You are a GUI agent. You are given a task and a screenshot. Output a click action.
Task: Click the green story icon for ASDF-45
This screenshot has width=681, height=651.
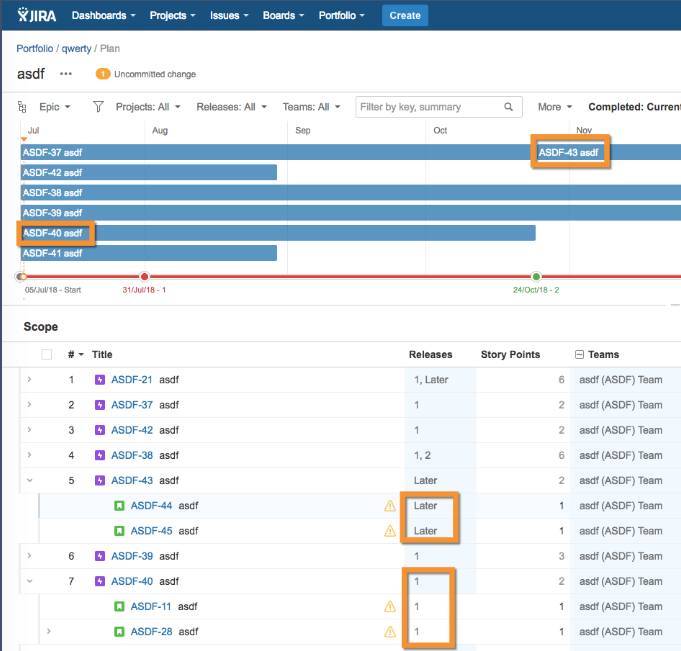(x=119, y=531)
